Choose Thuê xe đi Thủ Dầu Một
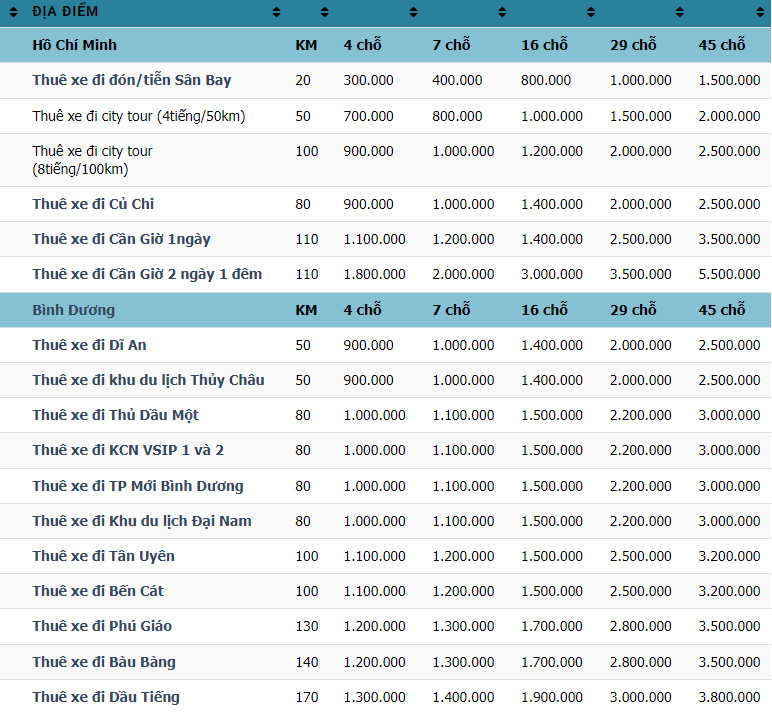 (115, 415)
